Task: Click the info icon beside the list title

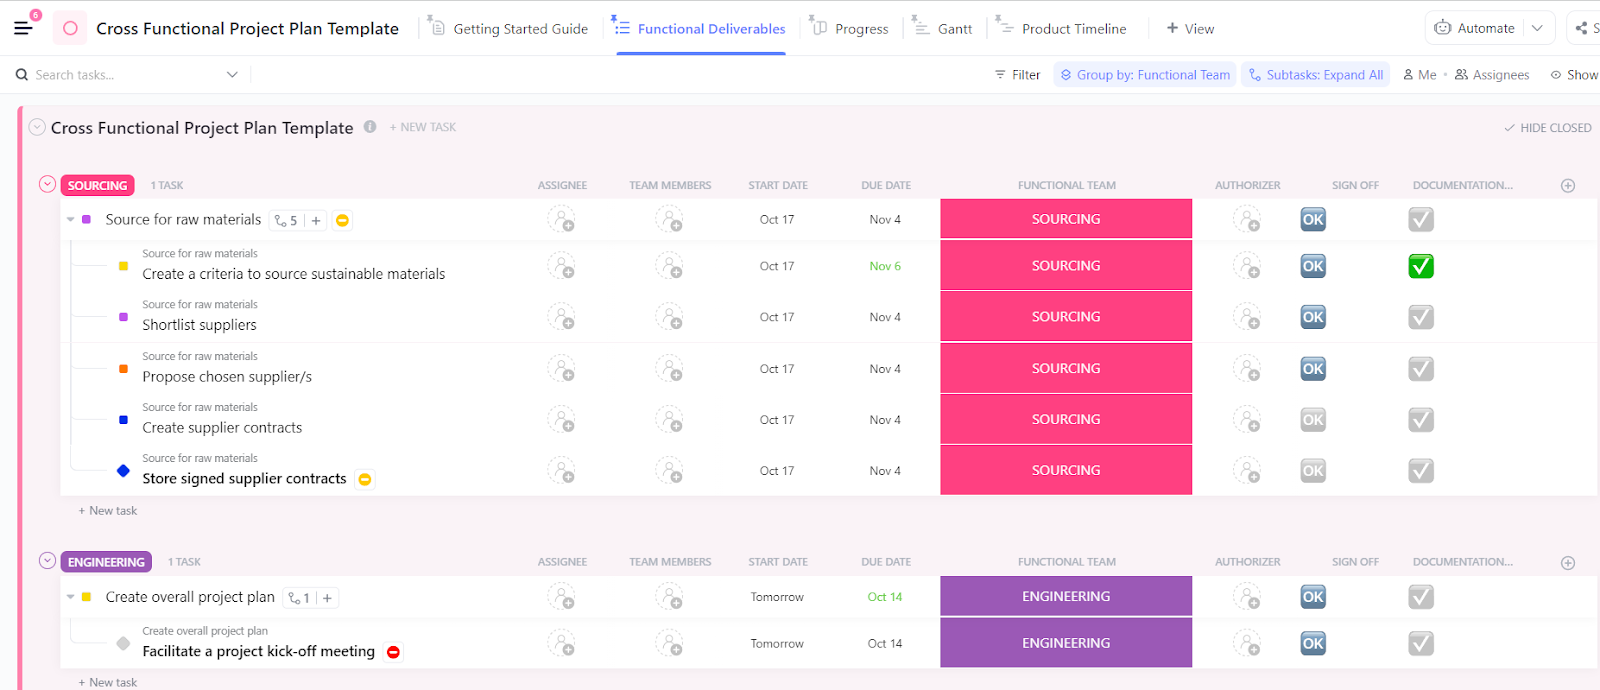Action: tap(370, 127)
